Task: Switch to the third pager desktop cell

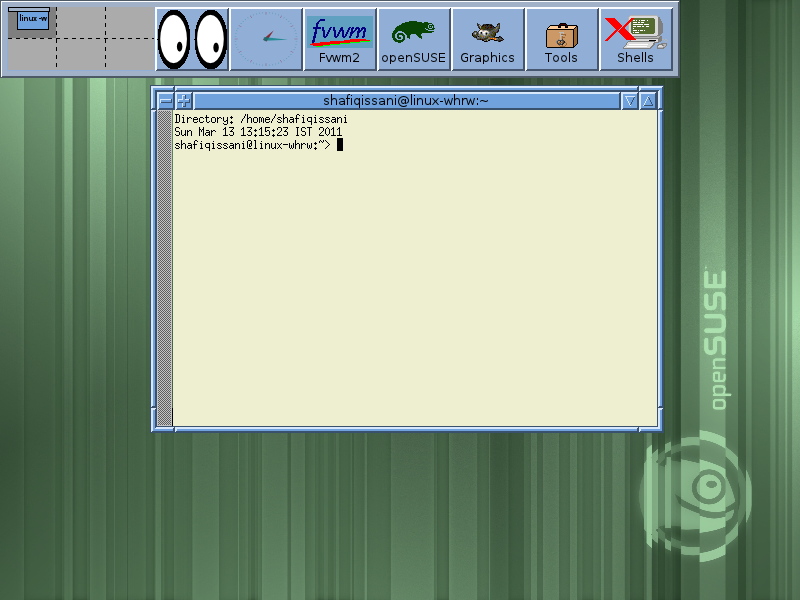Action: [x=130, y=23]
